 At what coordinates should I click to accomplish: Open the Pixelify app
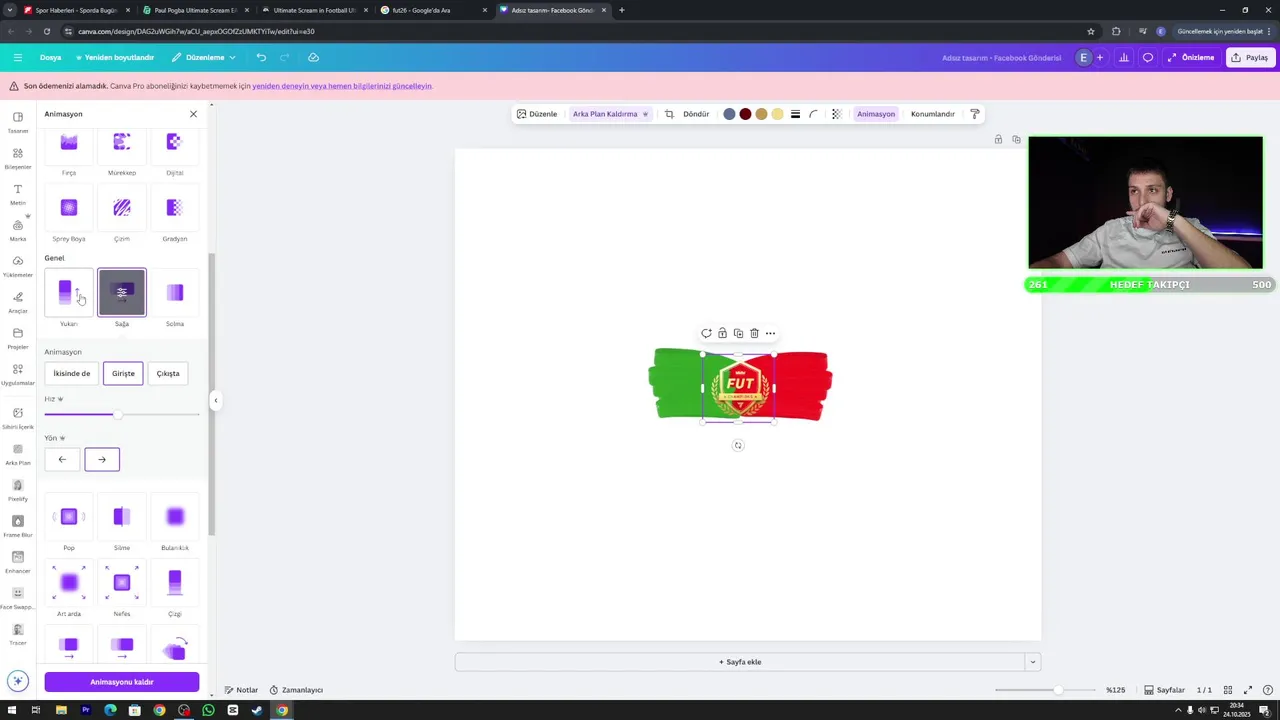tap(18, 490)
